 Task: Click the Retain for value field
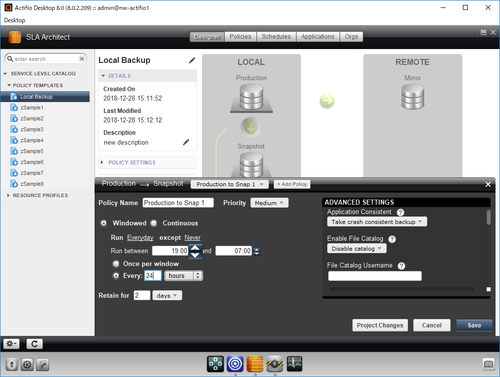point(142,295)
